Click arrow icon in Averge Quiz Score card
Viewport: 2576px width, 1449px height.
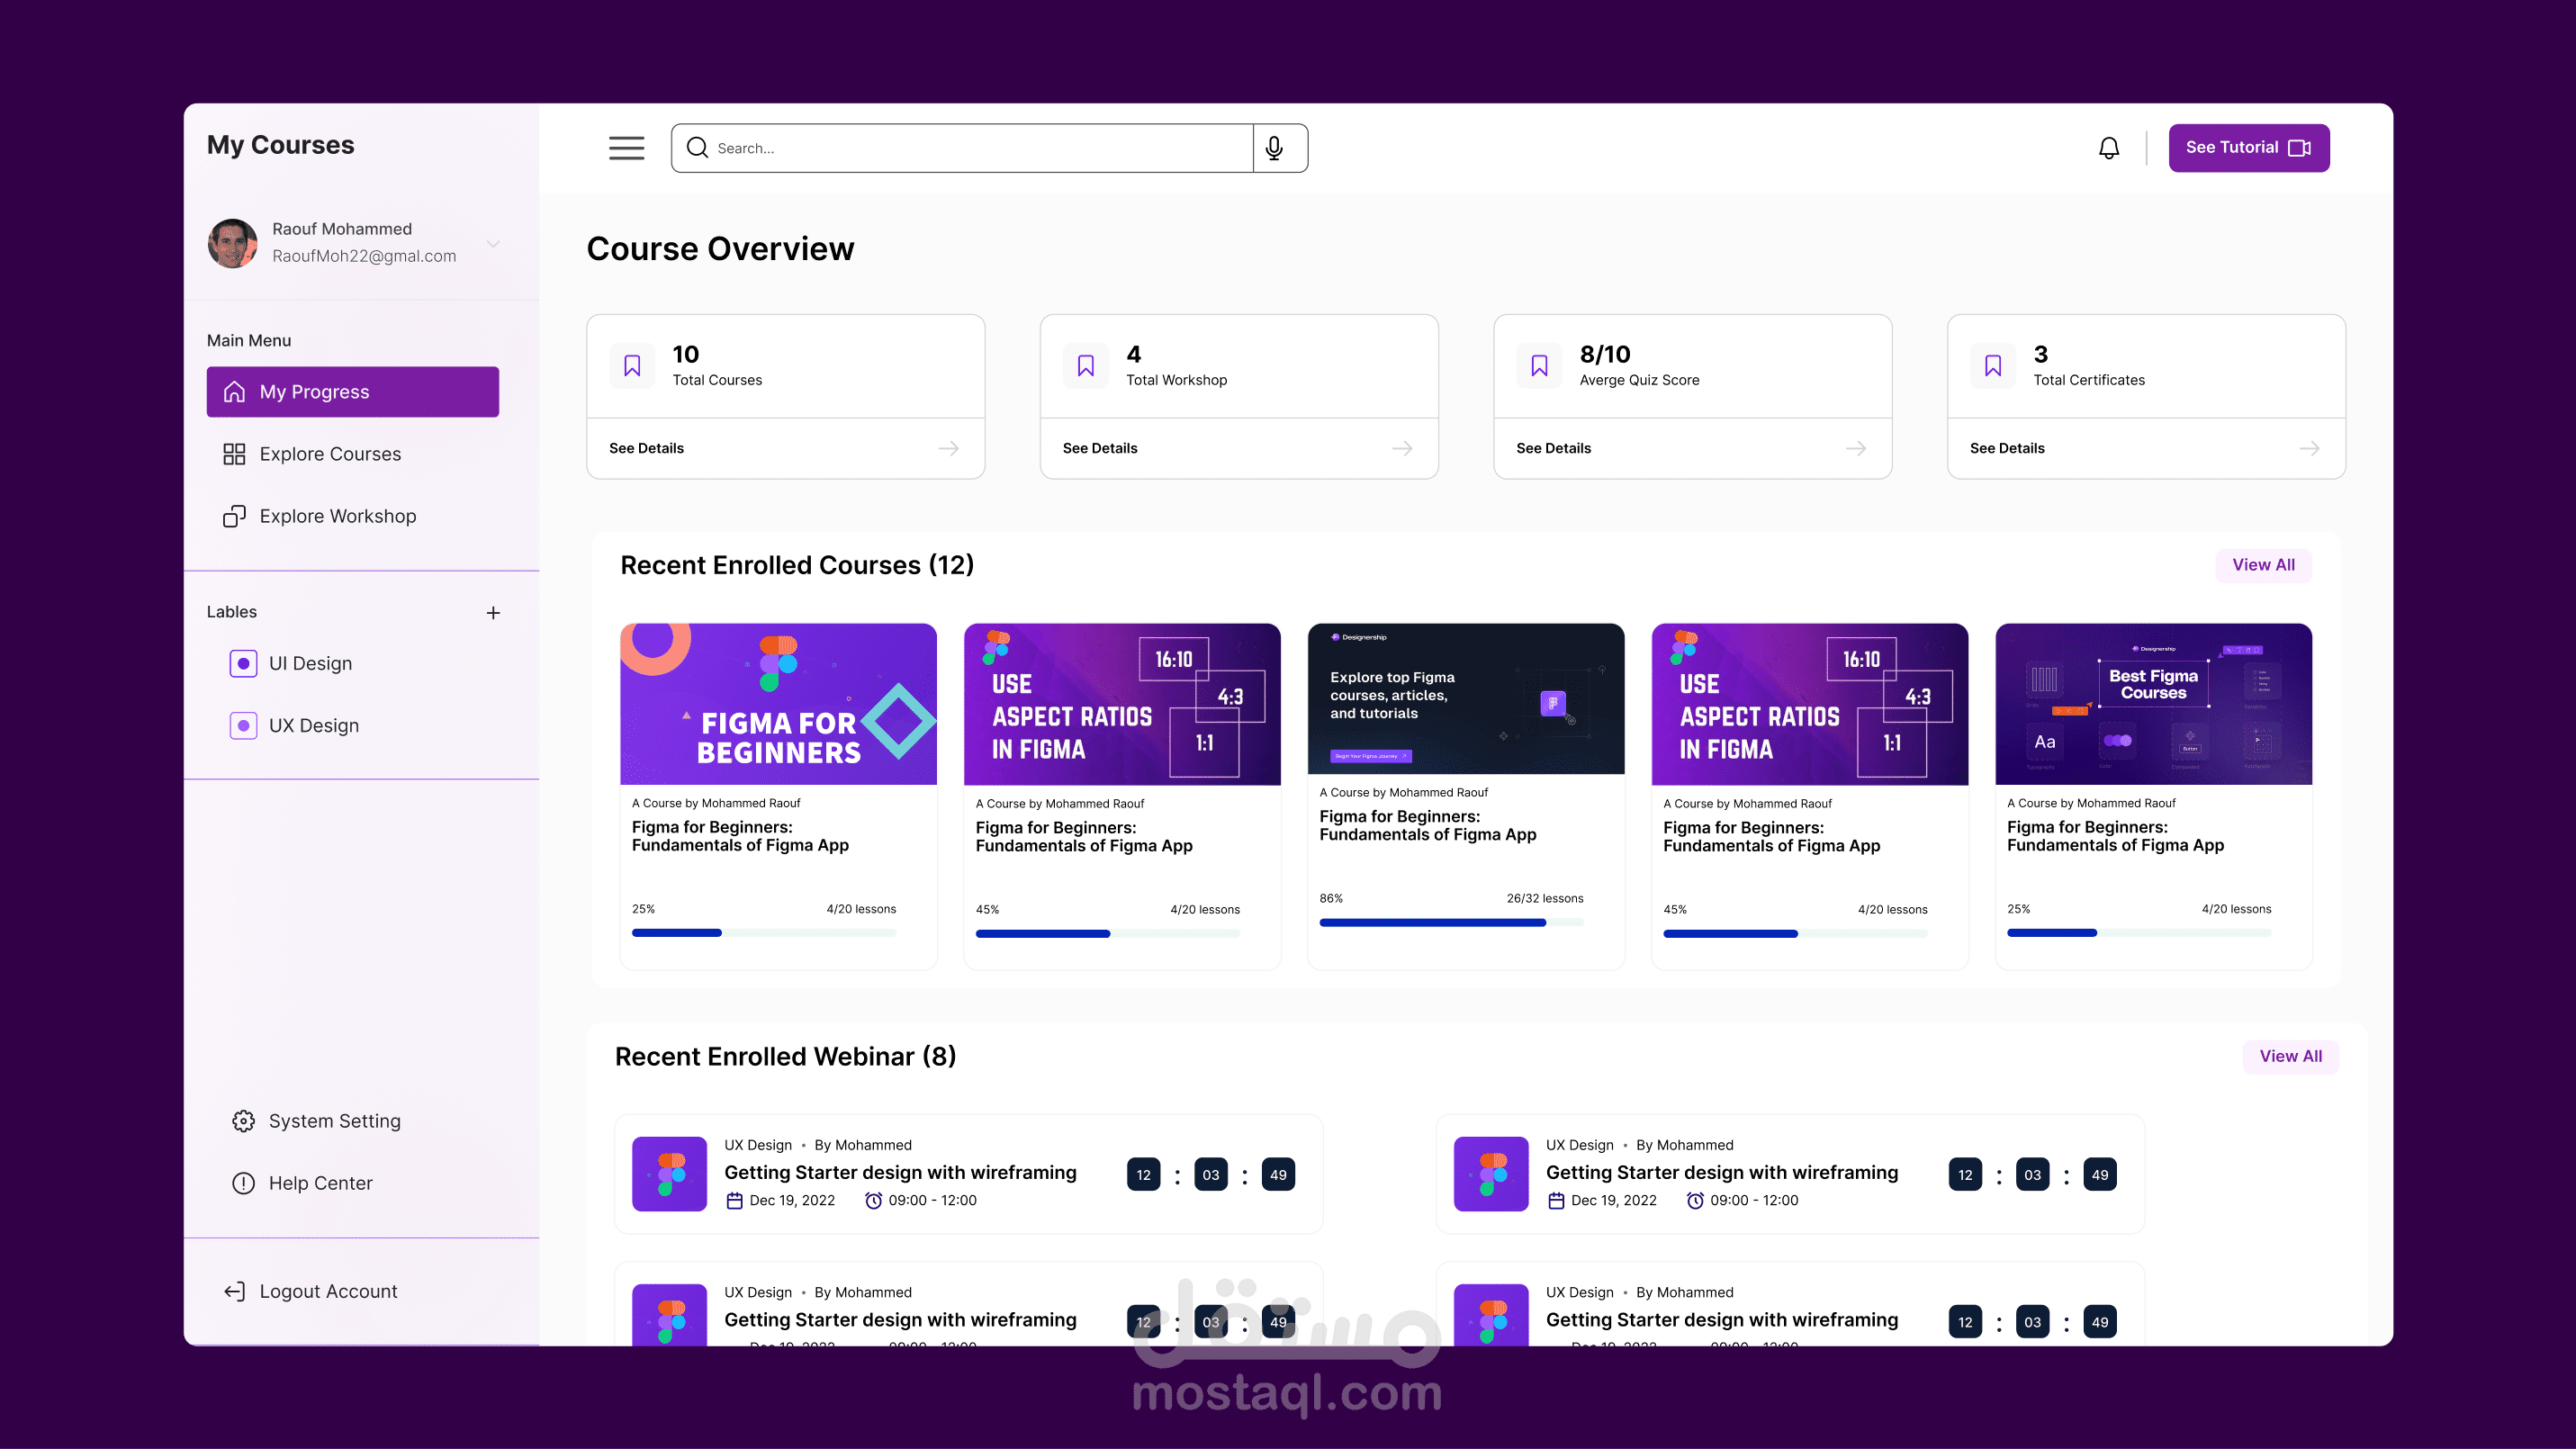pyautogui.click(x=1856, y=448)
